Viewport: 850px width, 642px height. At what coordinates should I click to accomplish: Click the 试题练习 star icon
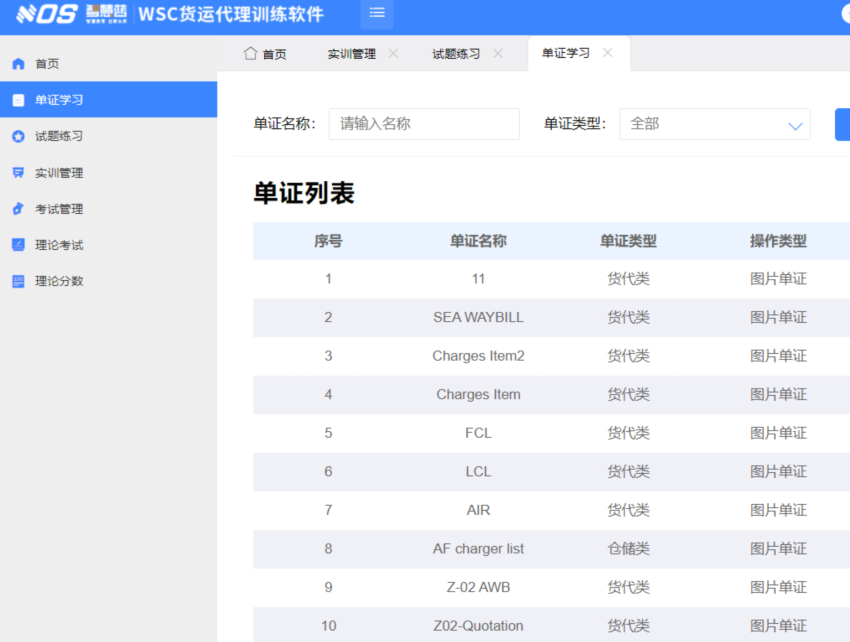point(18,137)
